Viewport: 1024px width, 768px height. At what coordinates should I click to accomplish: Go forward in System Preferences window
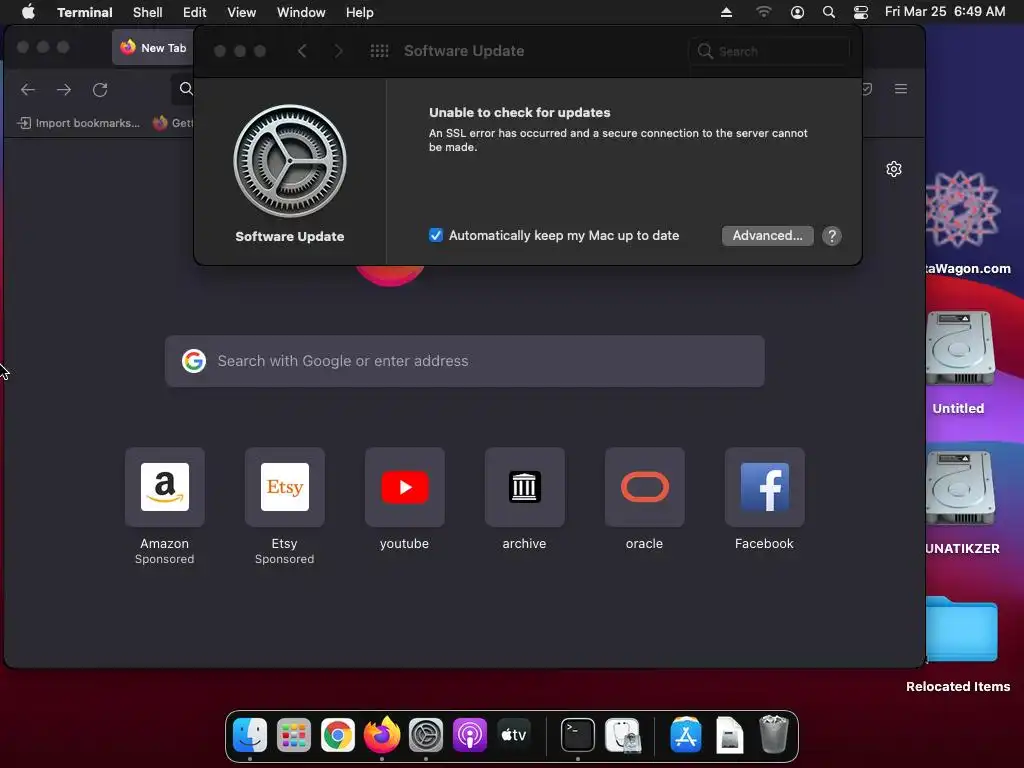coord(338,51)
